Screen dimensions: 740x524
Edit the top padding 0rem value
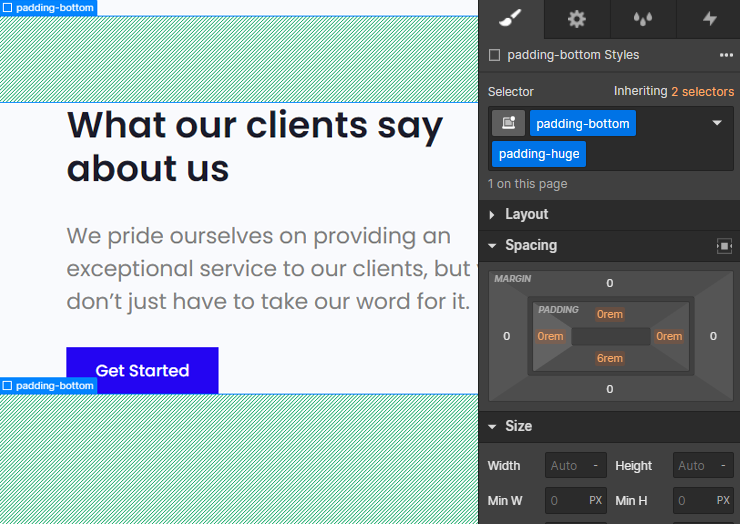[609, 314]
